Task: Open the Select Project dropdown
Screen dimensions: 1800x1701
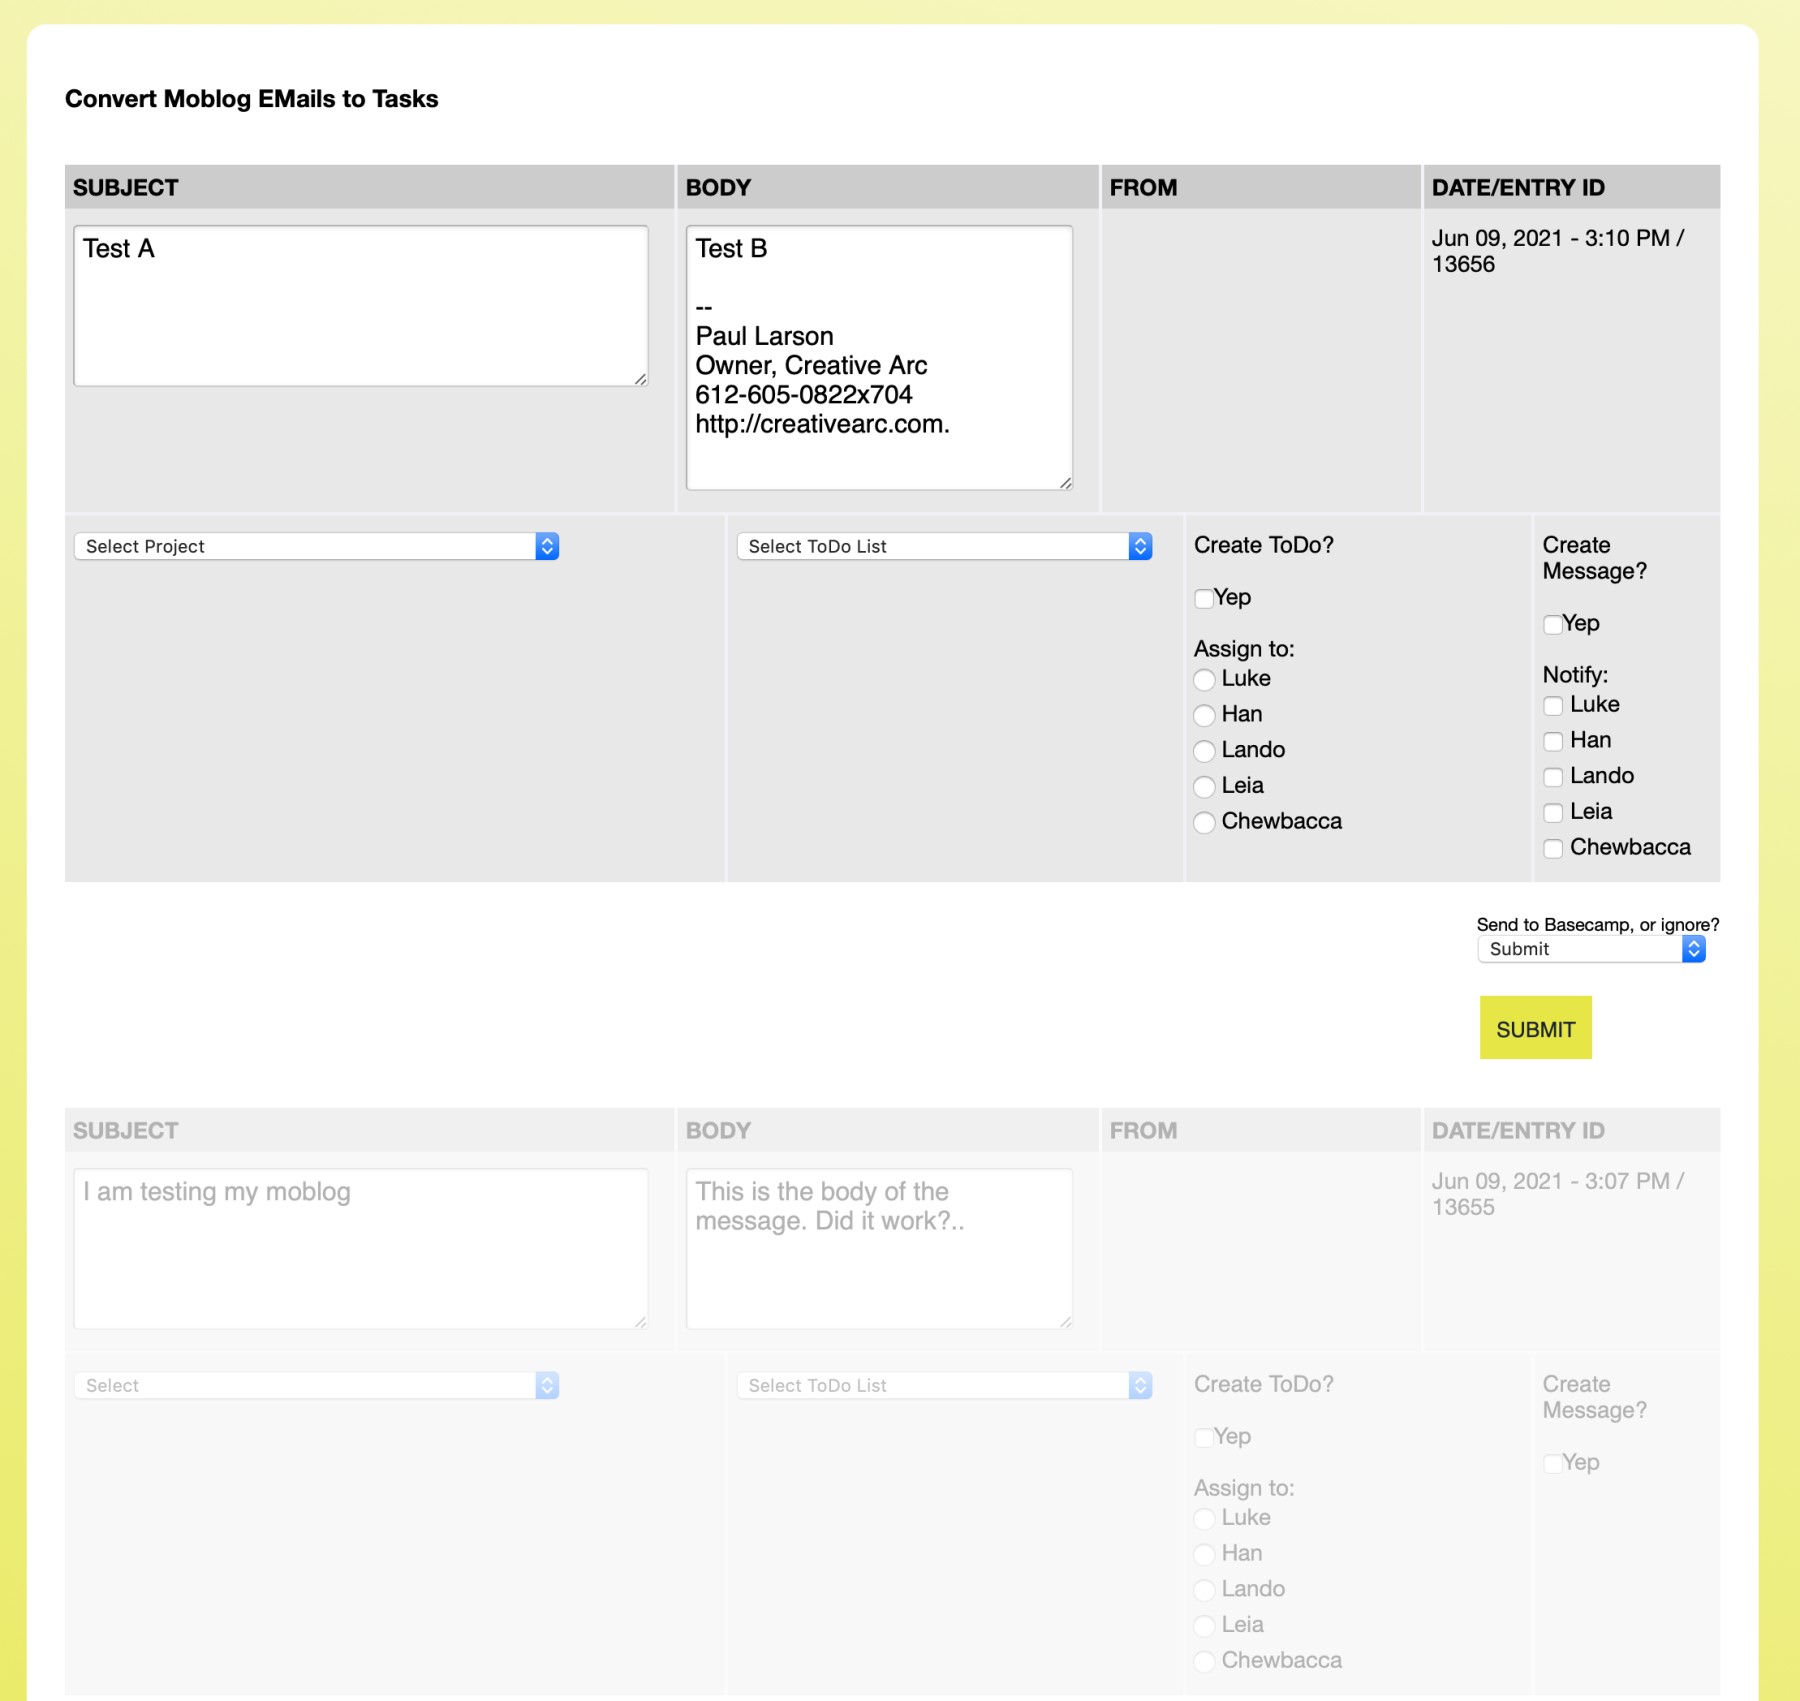Action: click(316, 546)
